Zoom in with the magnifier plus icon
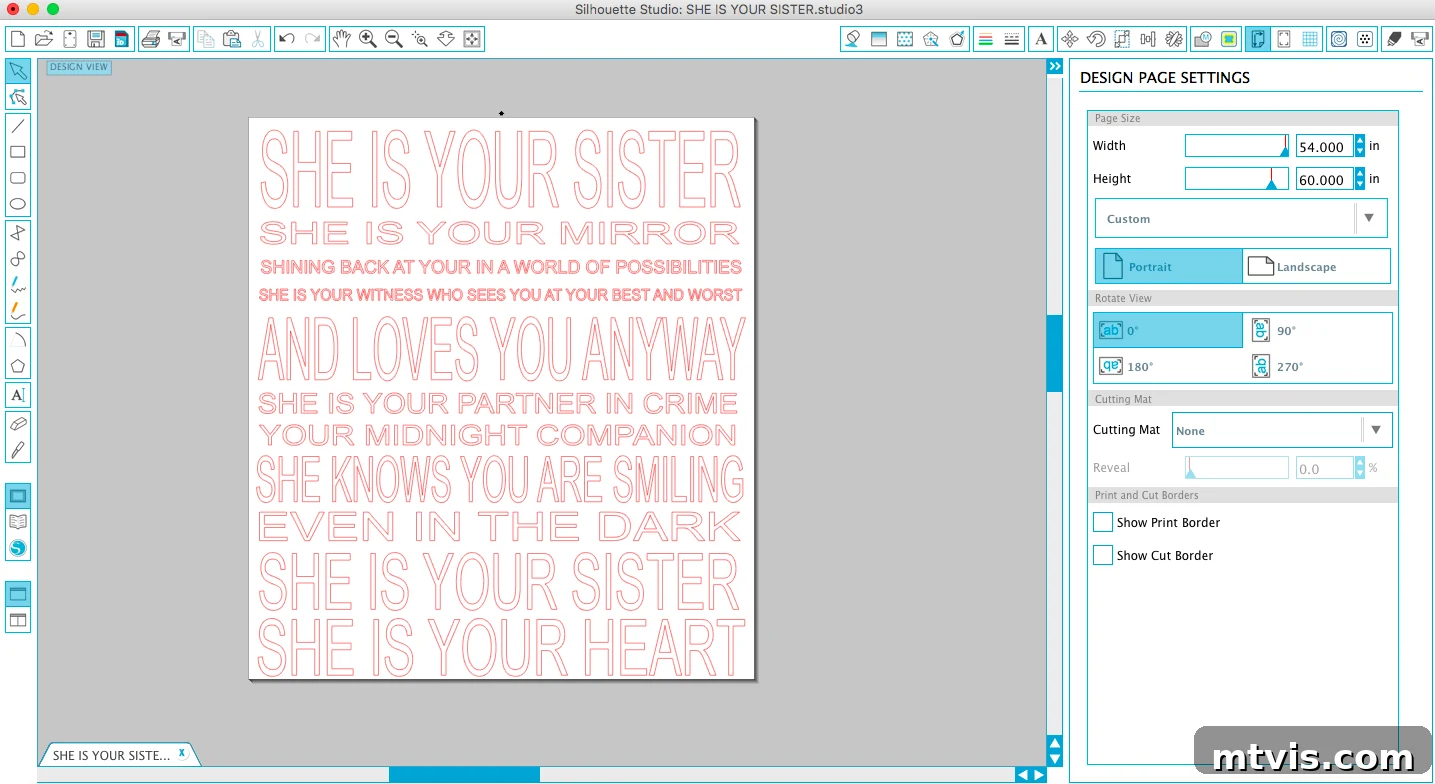 pyautogui.click(x=368, y=39)
